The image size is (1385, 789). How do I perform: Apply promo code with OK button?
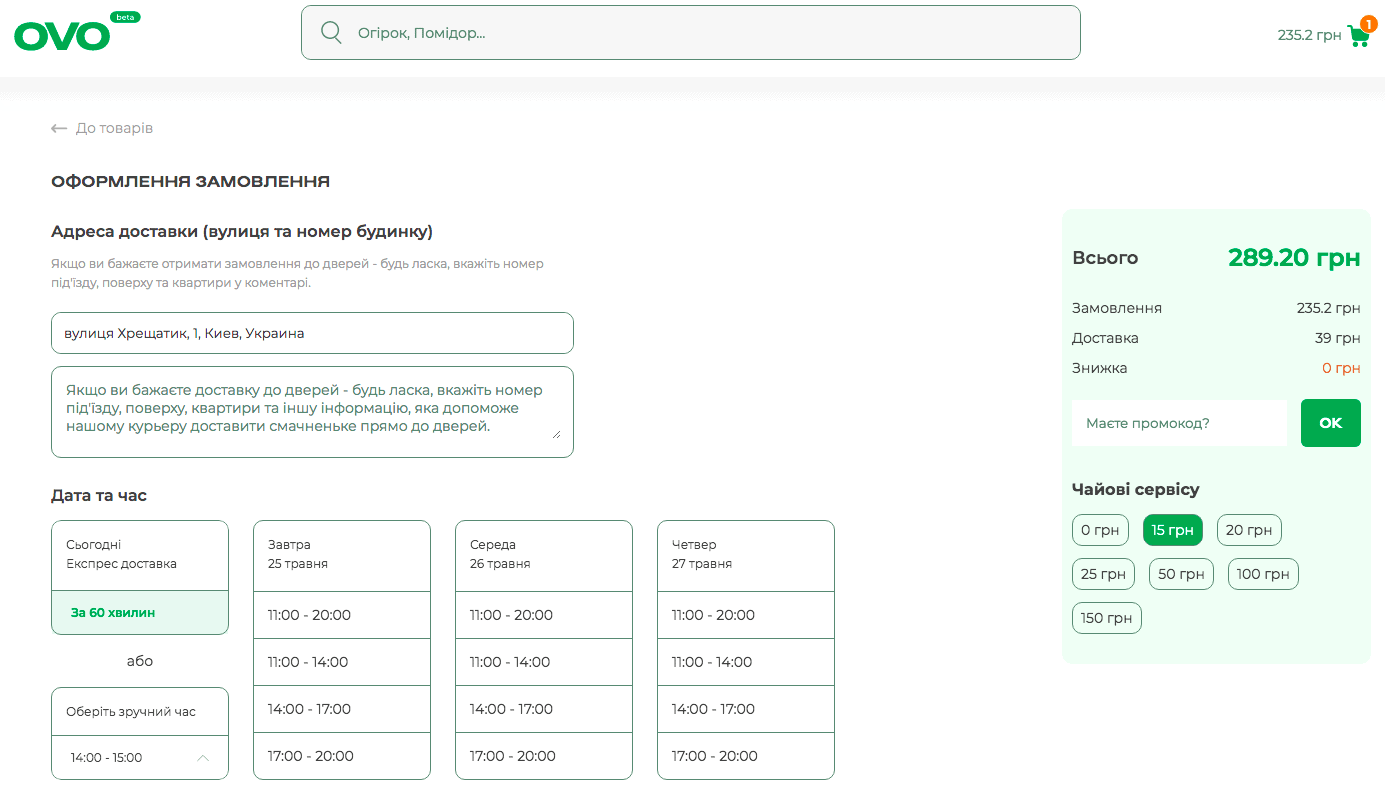click(1330, 423)
